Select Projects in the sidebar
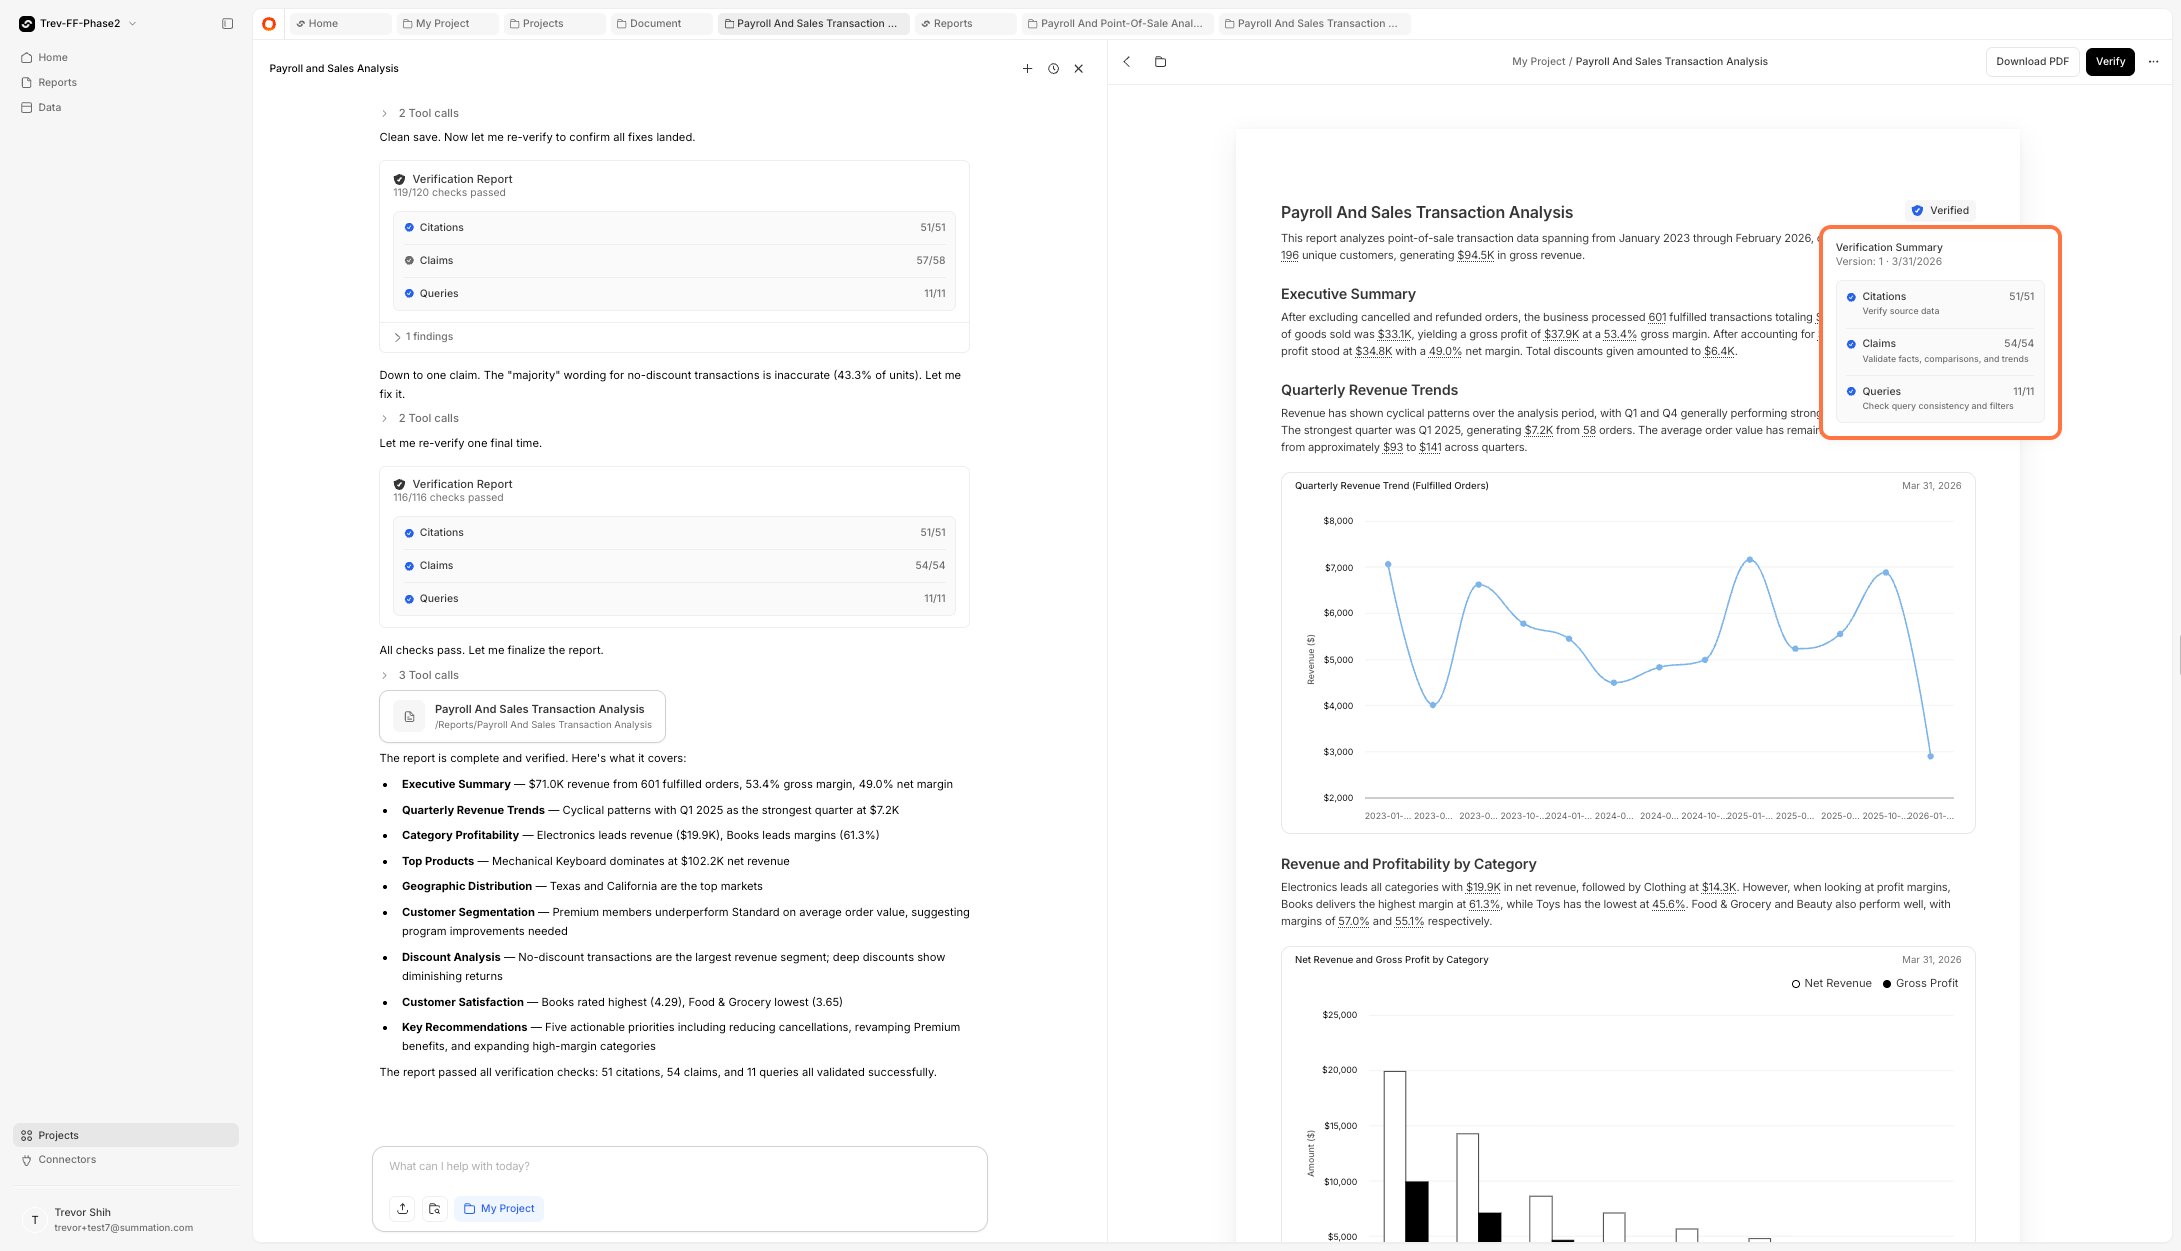 point(126,1135)
